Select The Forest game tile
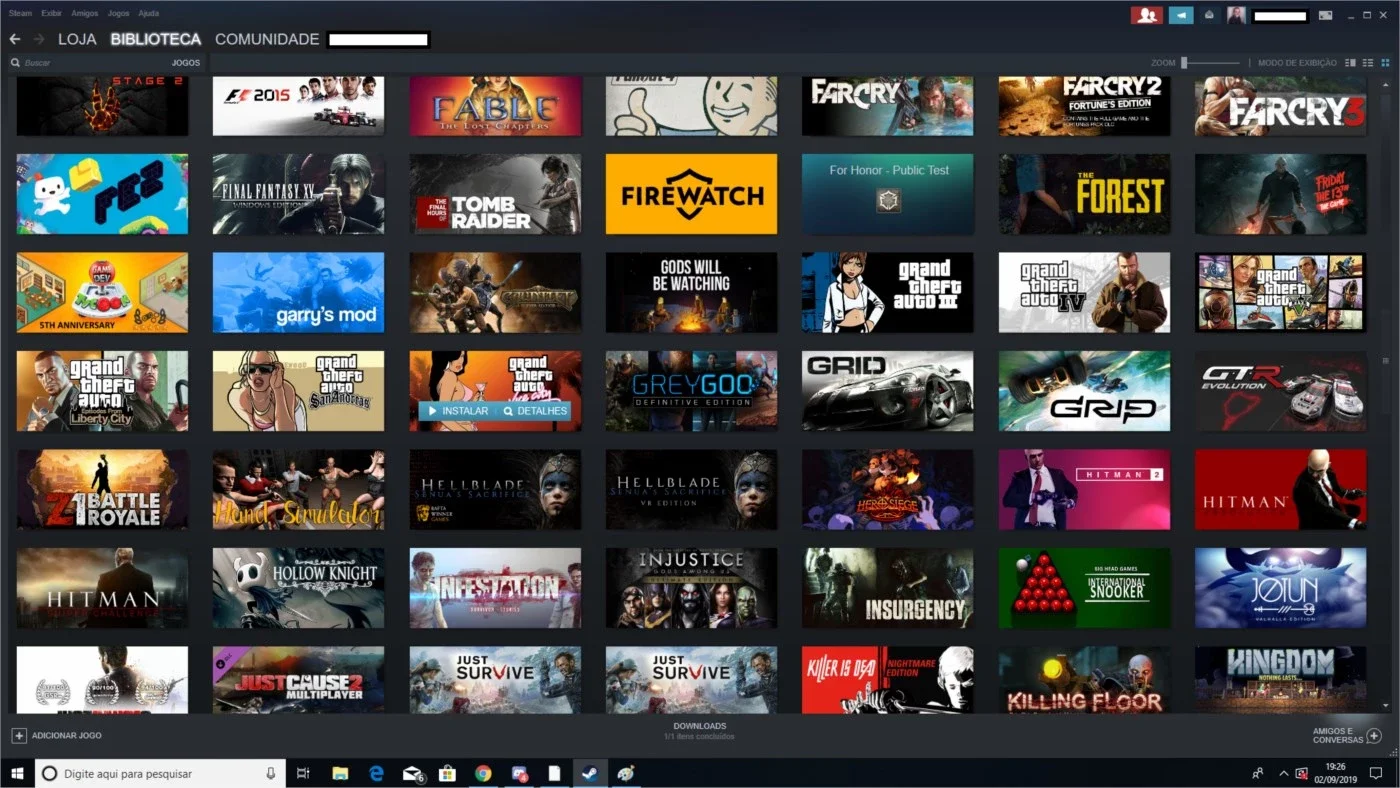 click(1084, 194)
